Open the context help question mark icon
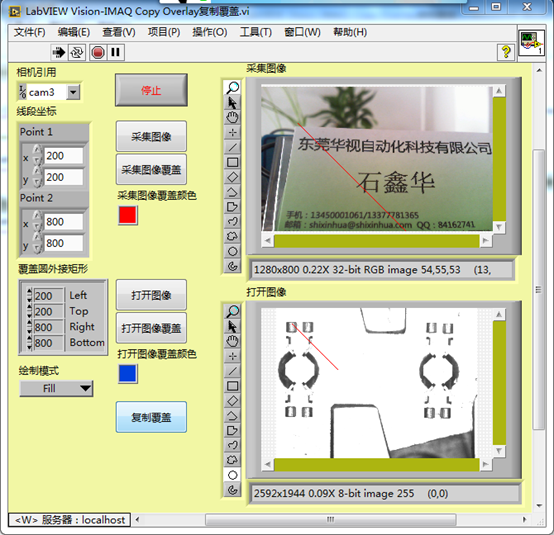The image size is (554, 535). tap(506, 52)
